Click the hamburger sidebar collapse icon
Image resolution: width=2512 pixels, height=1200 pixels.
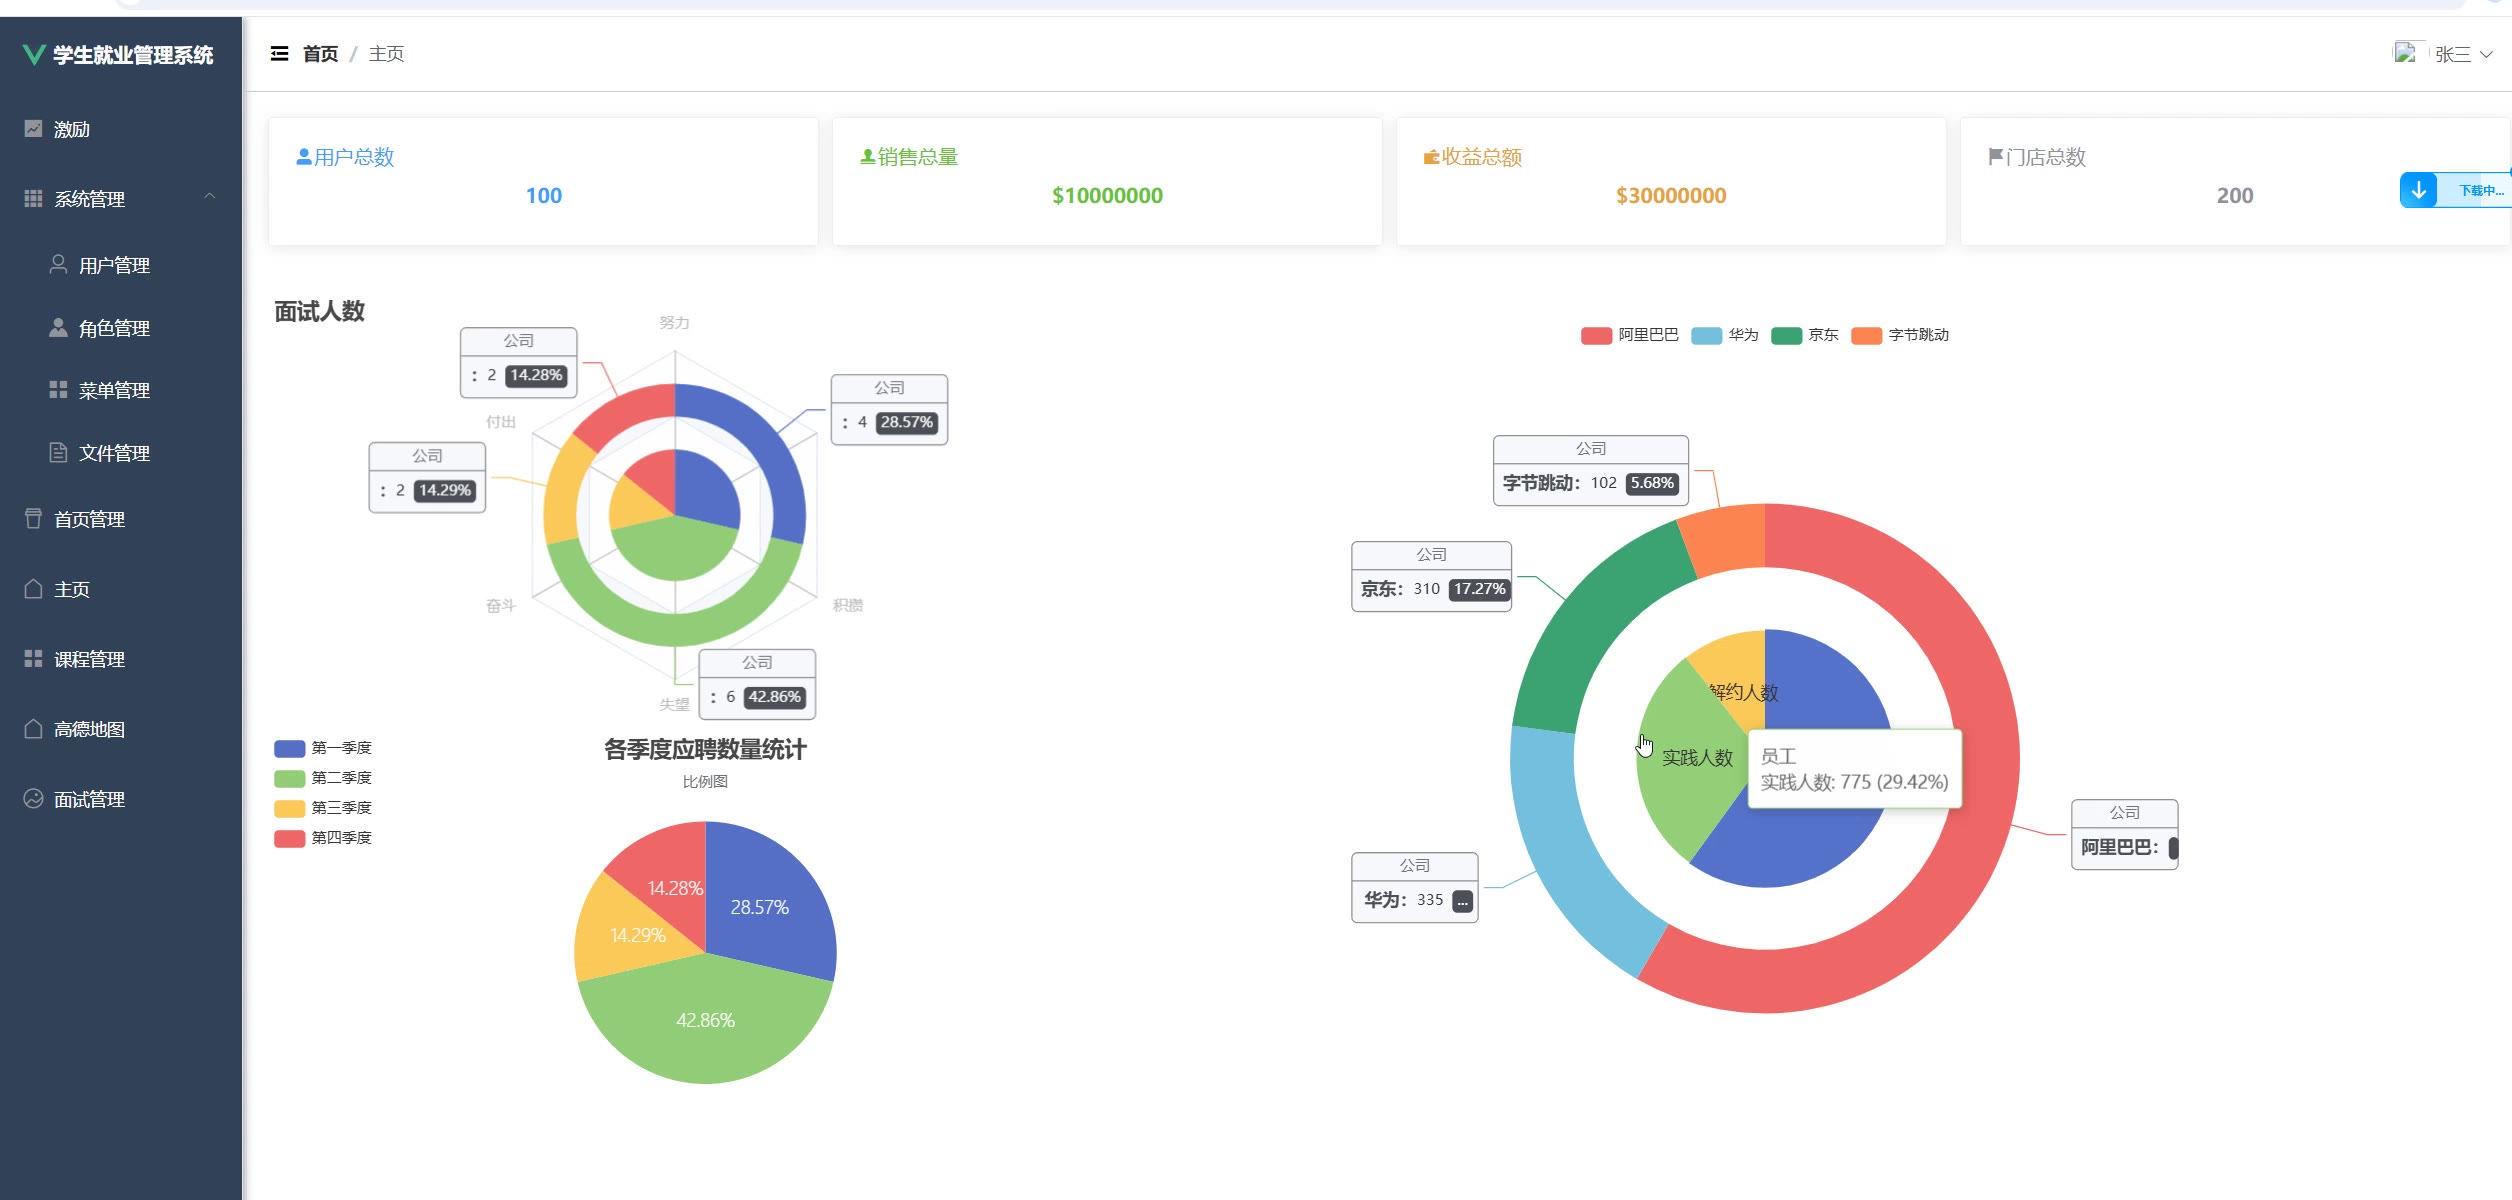pyautogui.click(x=279, y=54)
